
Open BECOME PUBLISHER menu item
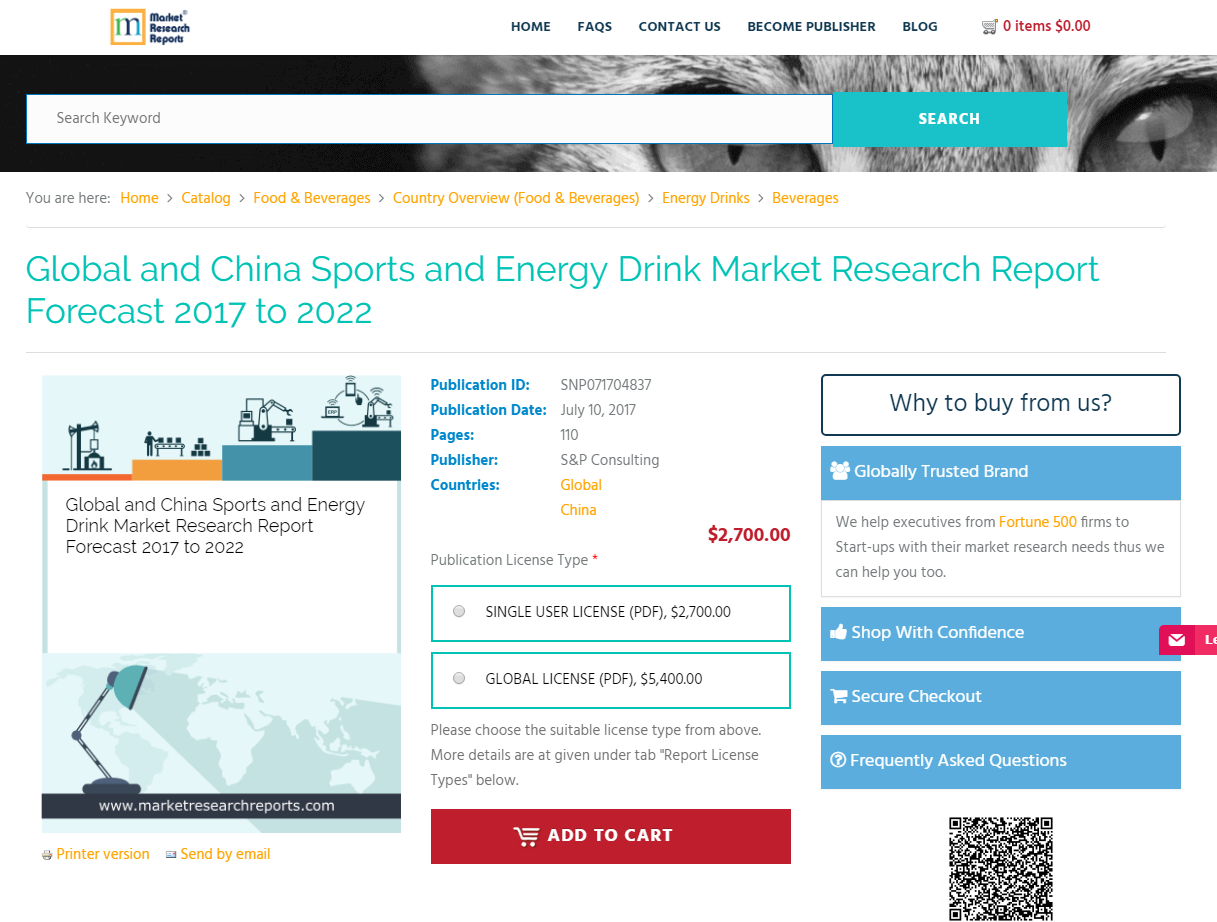point(811,27)
